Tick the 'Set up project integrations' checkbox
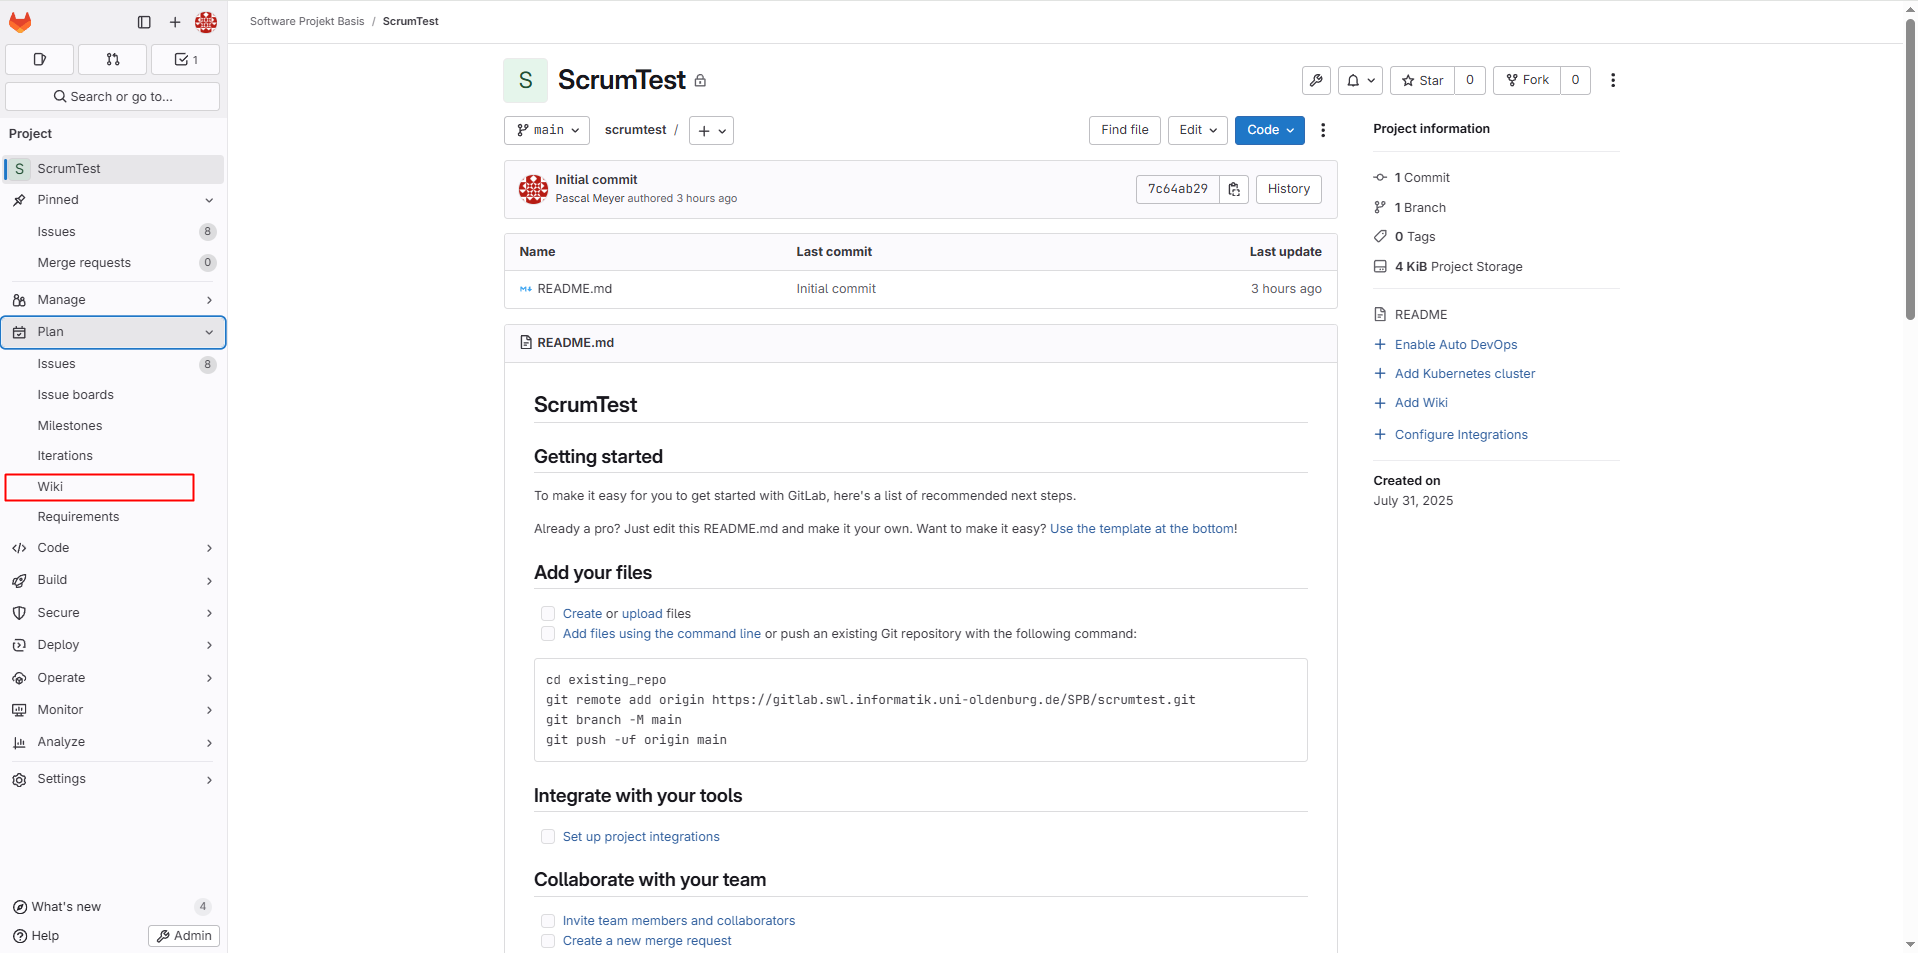 548,837
